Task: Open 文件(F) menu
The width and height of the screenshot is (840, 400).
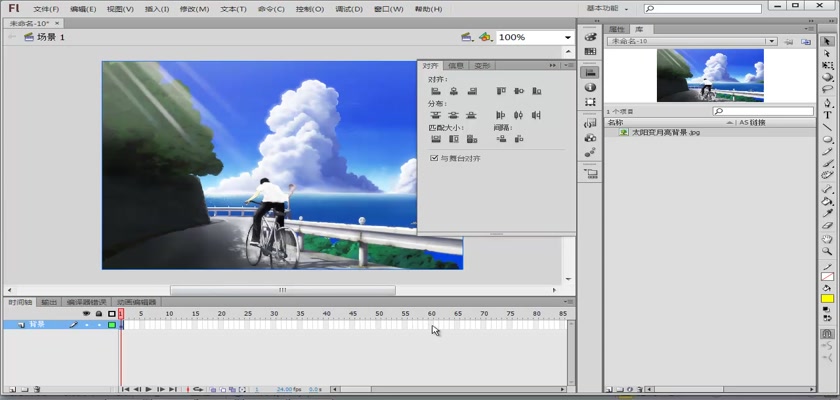Action: (46, 9)
